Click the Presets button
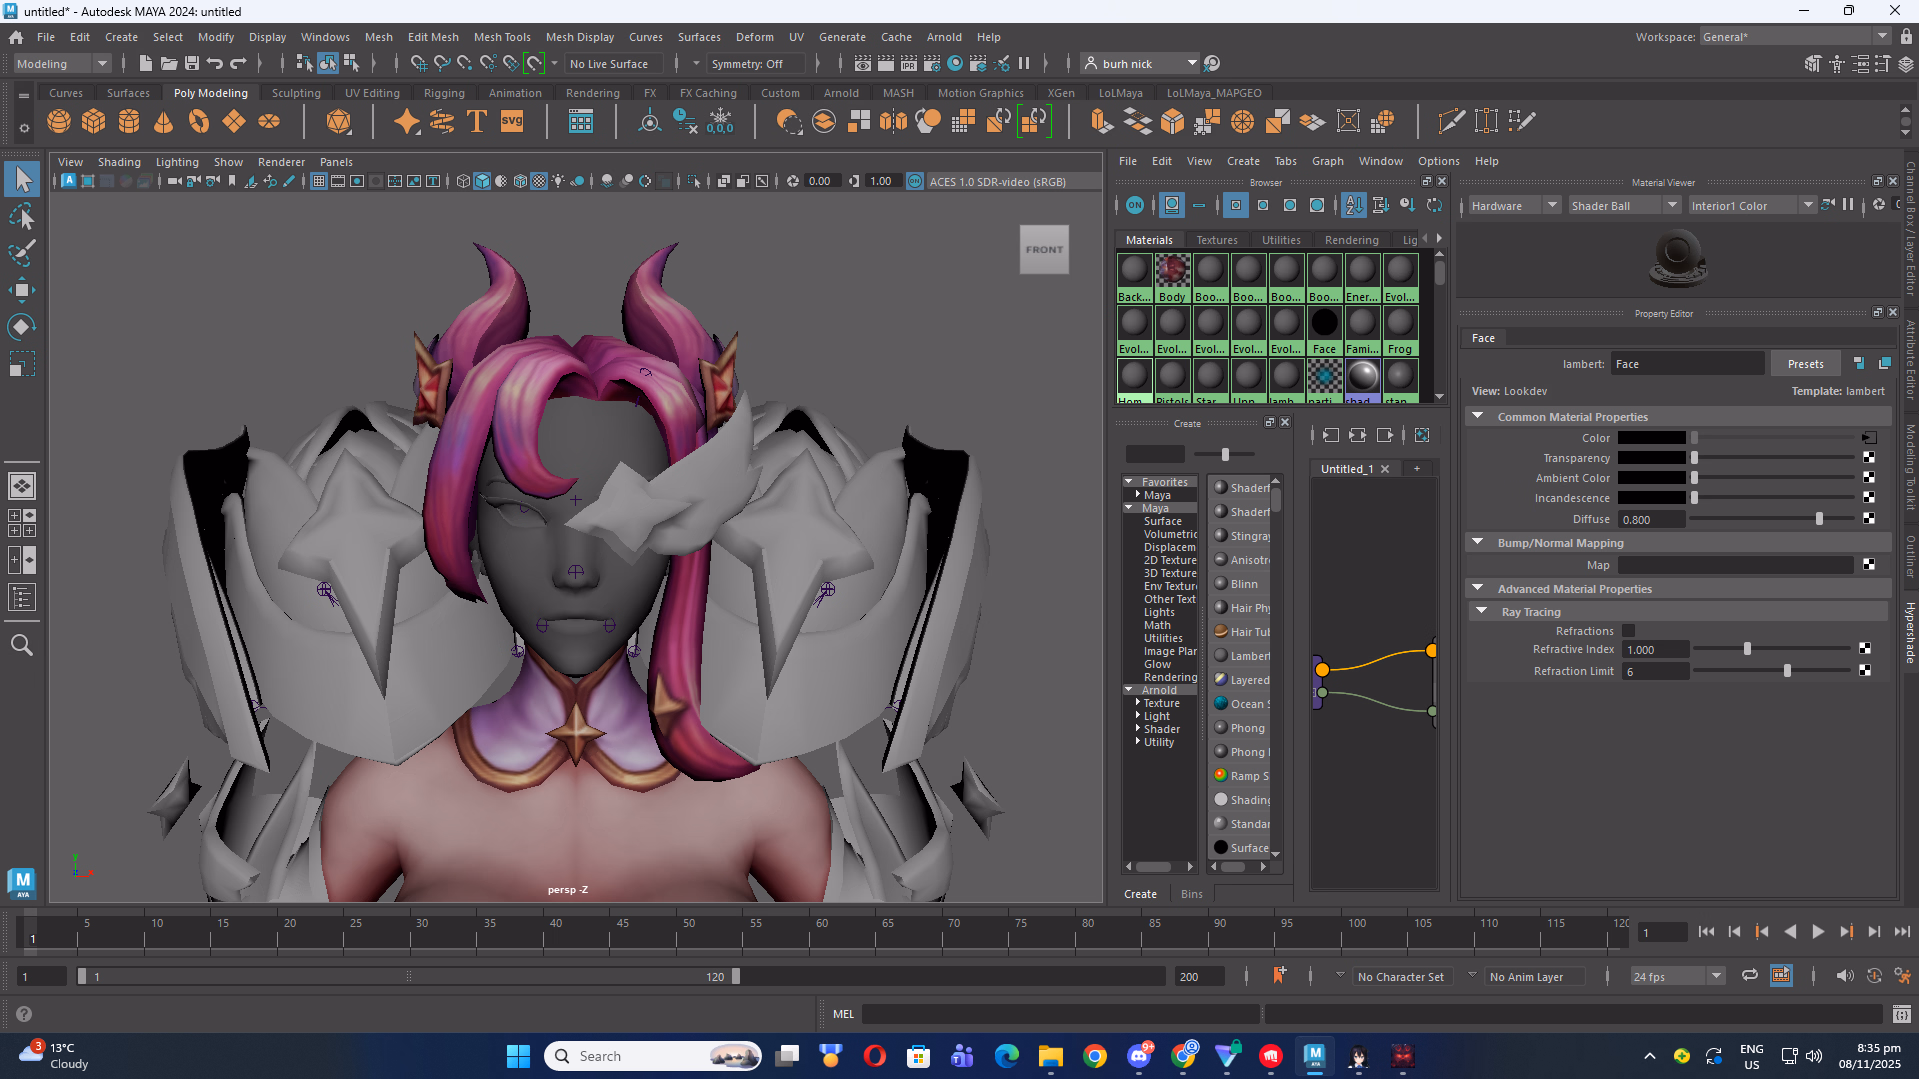This screenshot has height=1079, width=1919. pos(1805,364)
